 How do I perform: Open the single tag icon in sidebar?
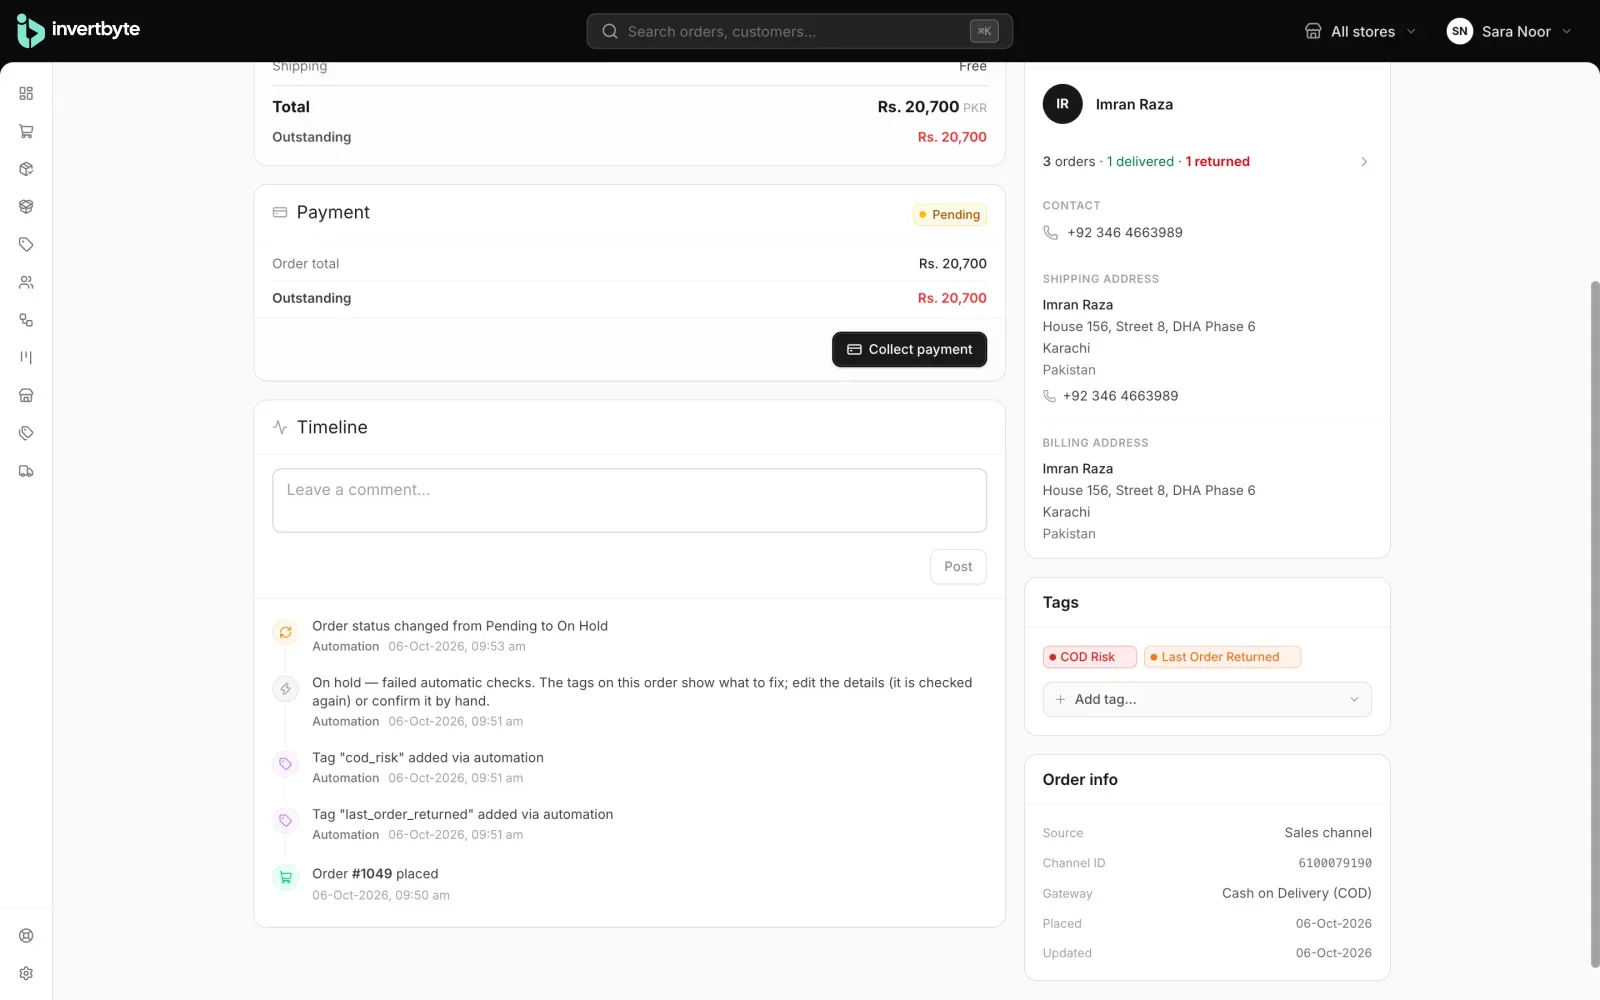point(26,244)
